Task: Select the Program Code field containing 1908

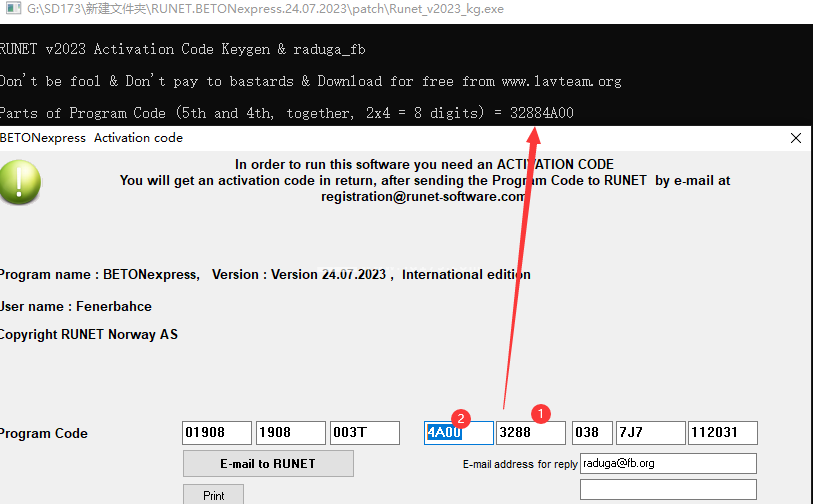Action: [291, 433]
